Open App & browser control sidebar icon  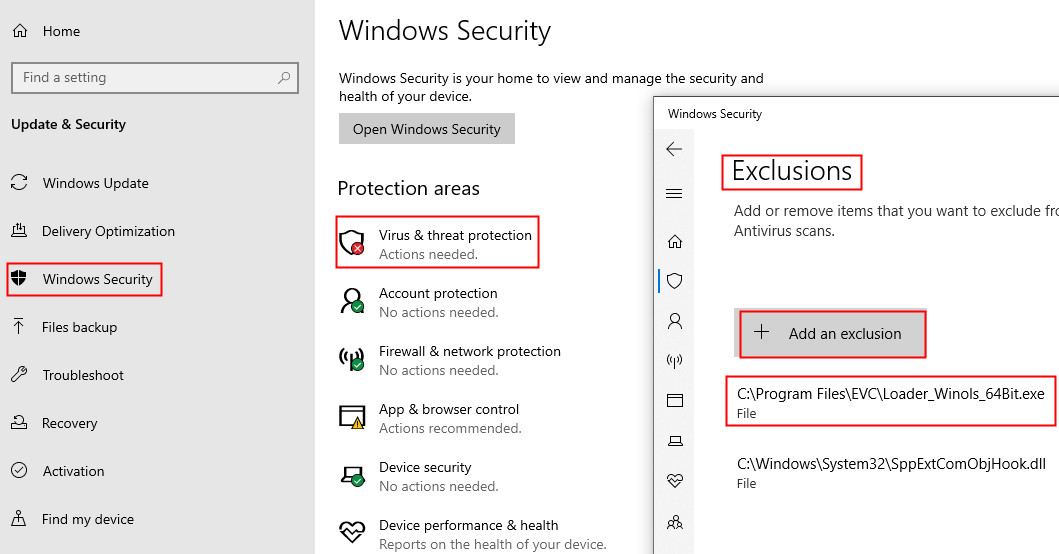[x=675, y=401]
